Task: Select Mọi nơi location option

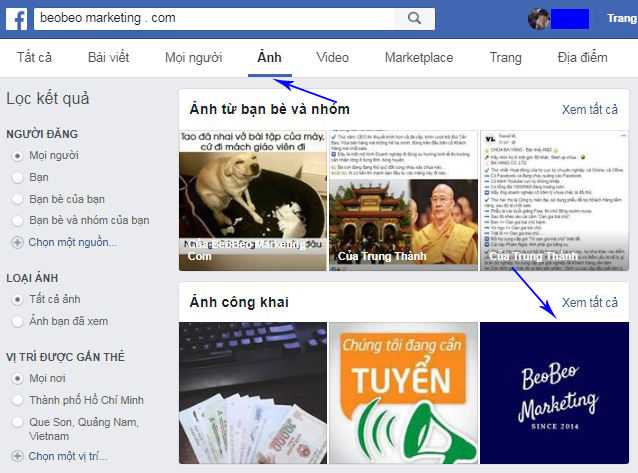Action: pyautogui.click(x=17, y=379)
